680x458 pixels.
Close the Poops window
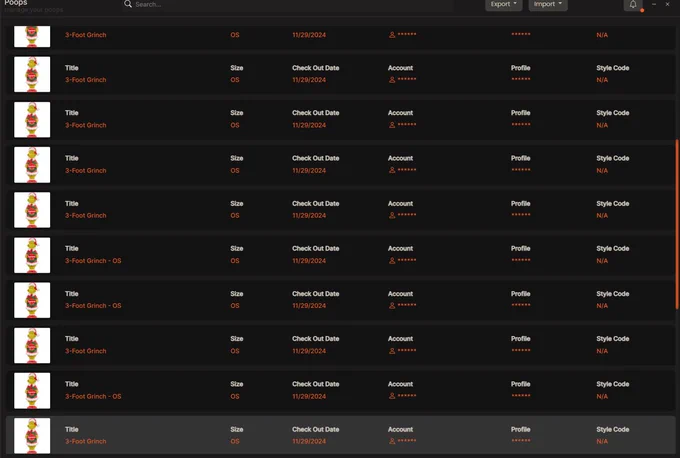coord(667,4)
